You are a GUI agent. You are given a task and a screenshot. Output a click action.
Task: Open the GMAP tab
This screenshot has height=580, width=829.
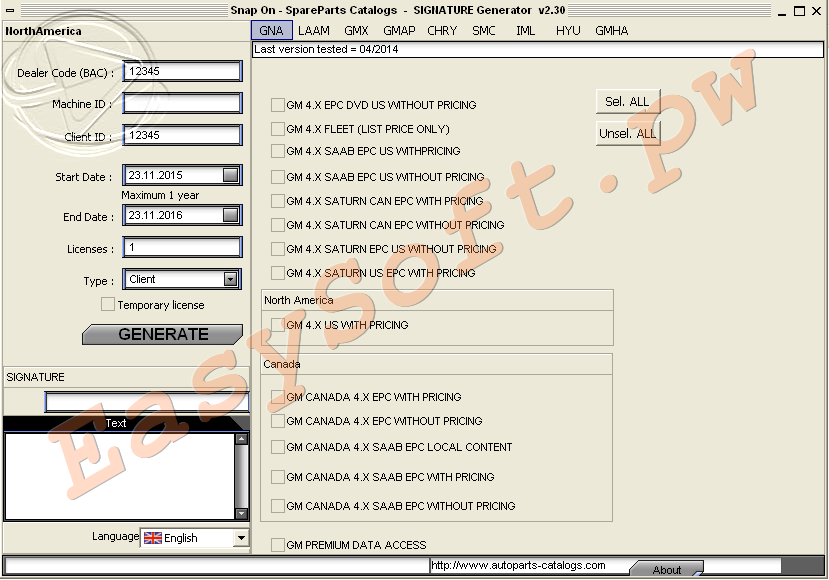point(399,31)
